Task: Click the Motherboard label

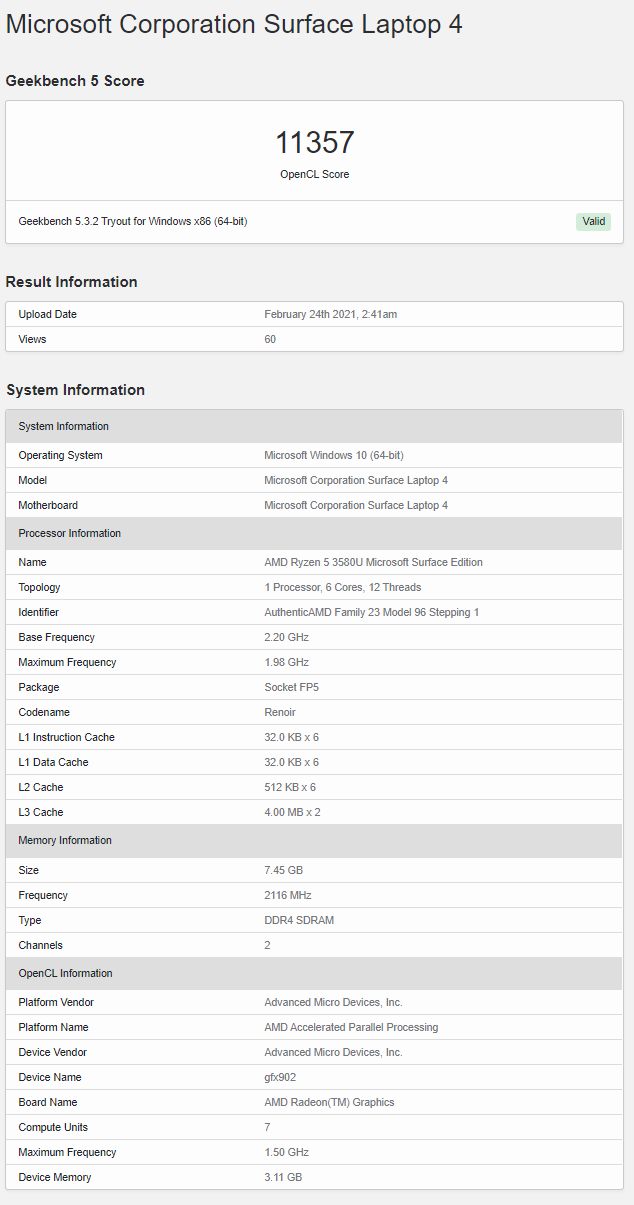Action: click(x=48, y=505)
